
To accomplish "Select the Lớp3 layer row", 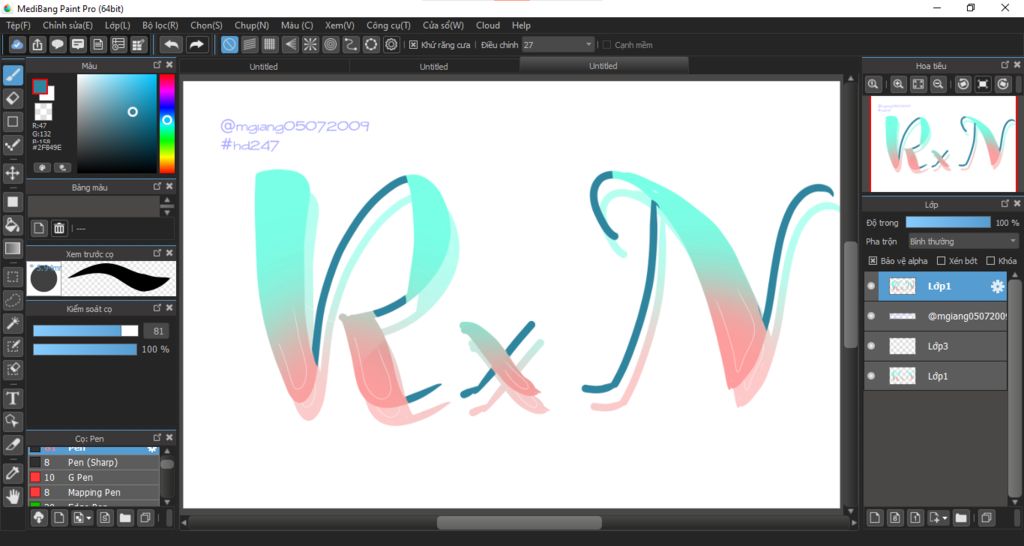I will (x=936, y=346).
